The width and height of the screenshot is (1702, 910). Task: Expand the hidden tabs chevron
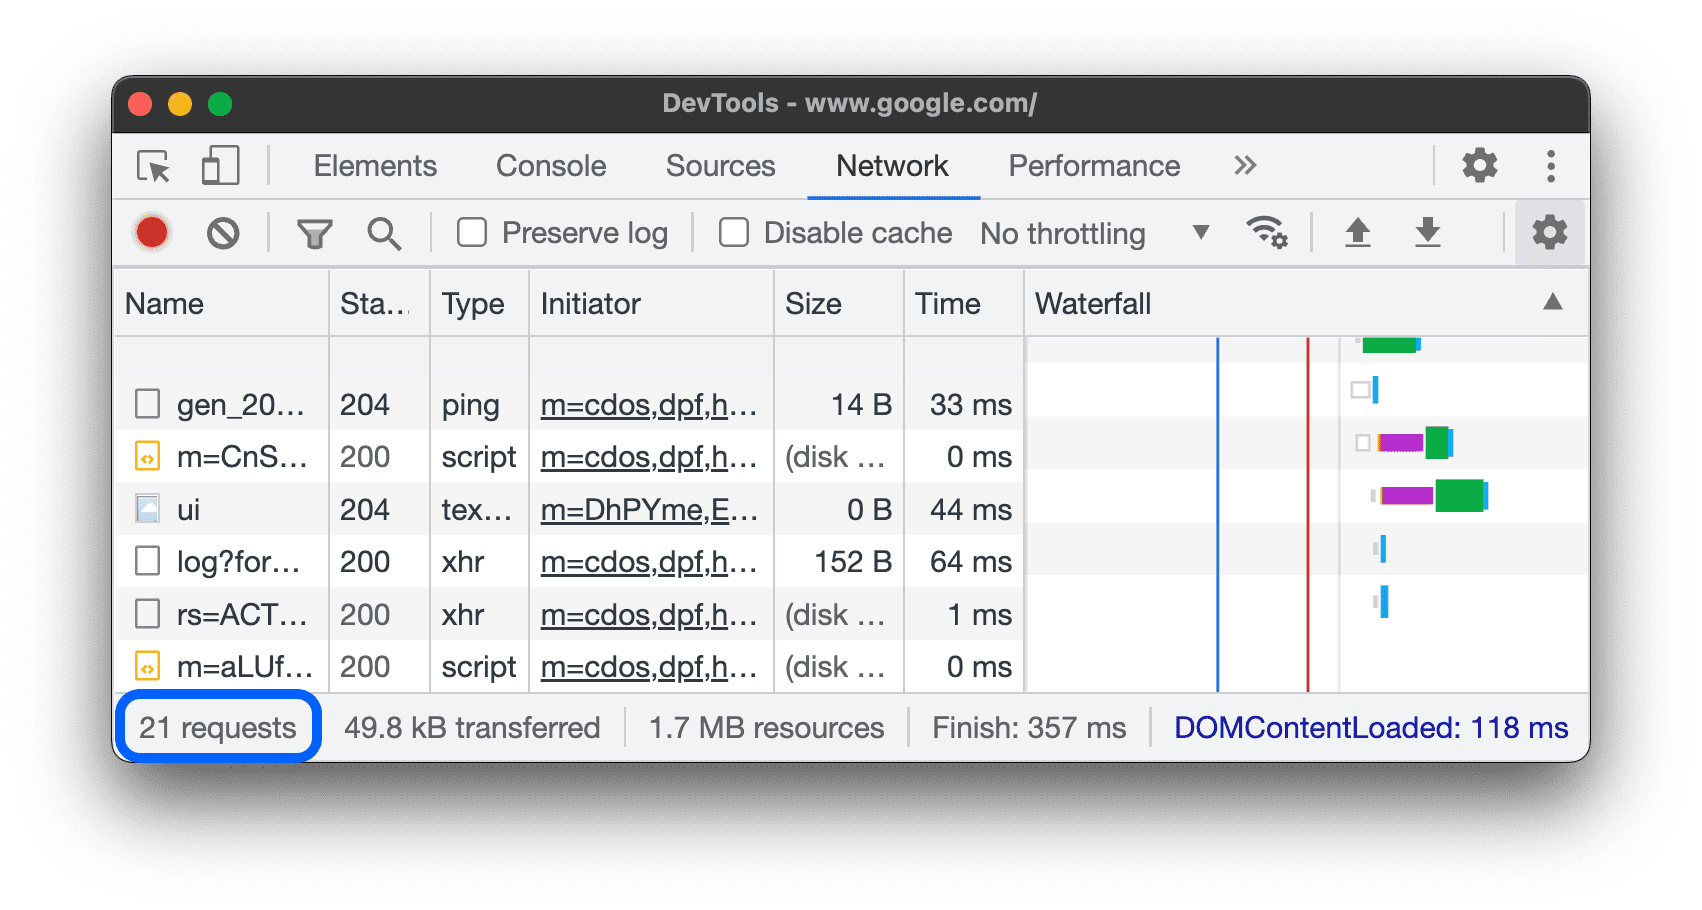[1245, 166]
